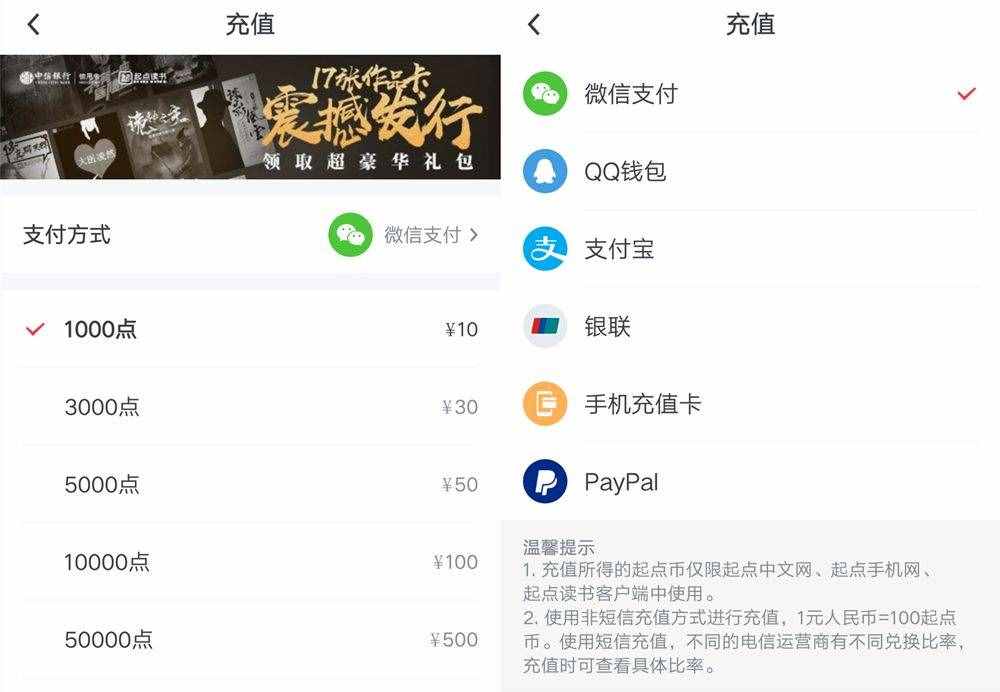Select the WeChat Pay green icon in list
This screenshot has width=1000, height=692.
pos(545,94)
